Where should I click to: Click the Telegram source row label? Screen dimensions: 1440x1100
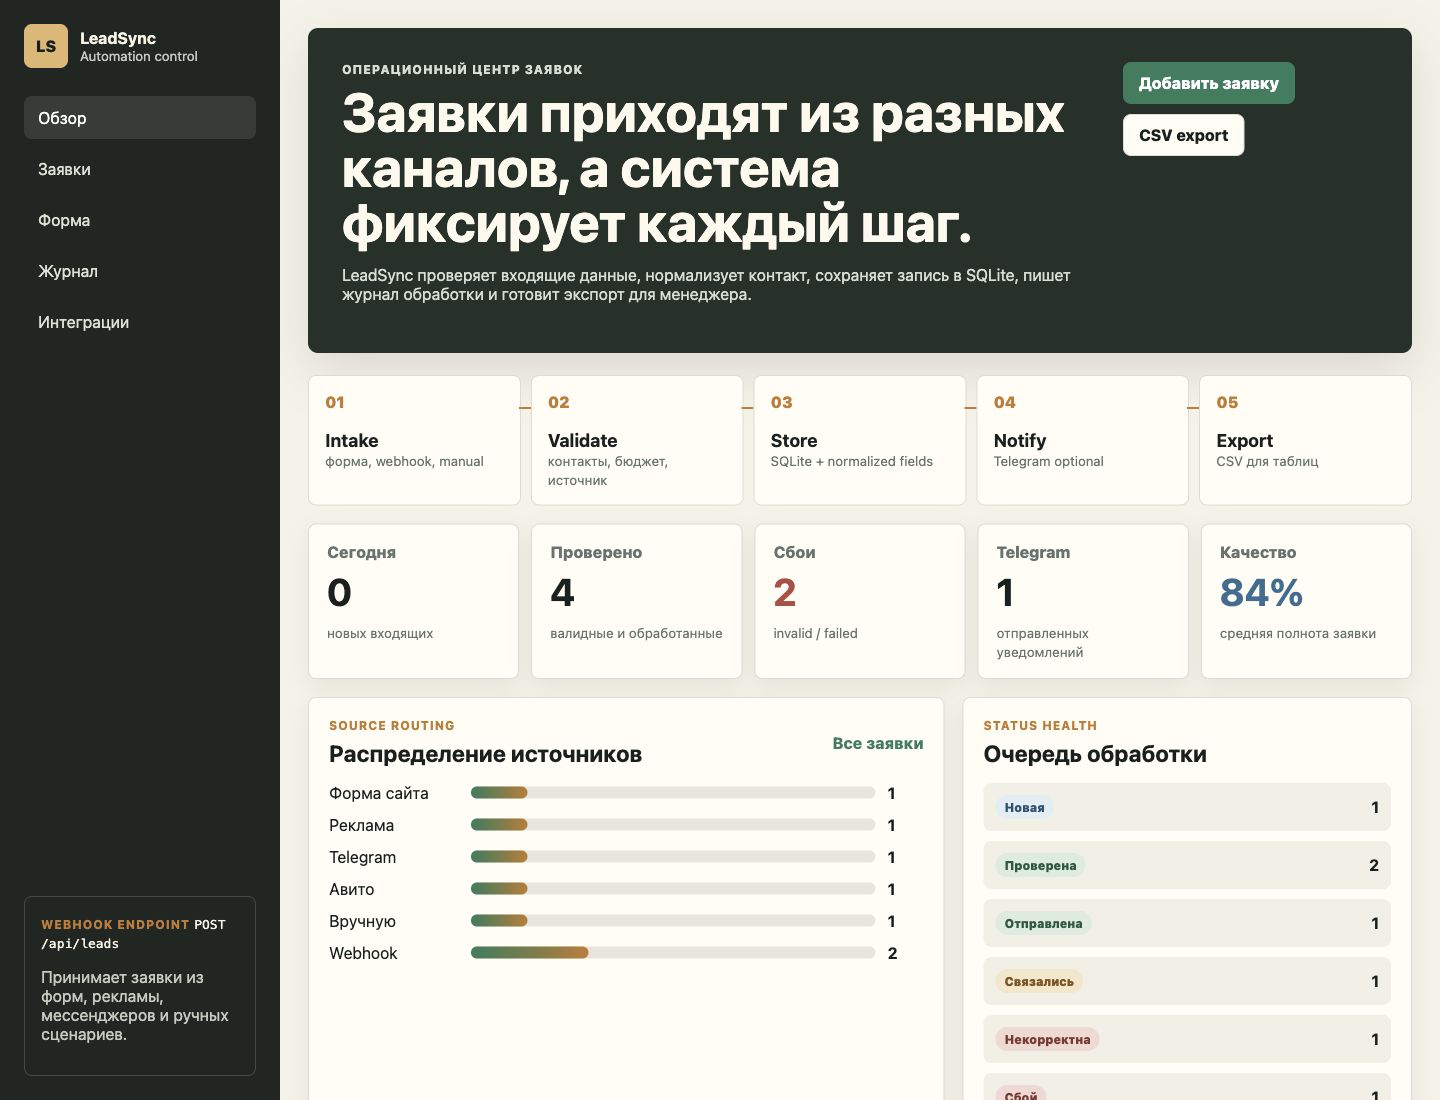pyautogui.click(x=362, y=857)
